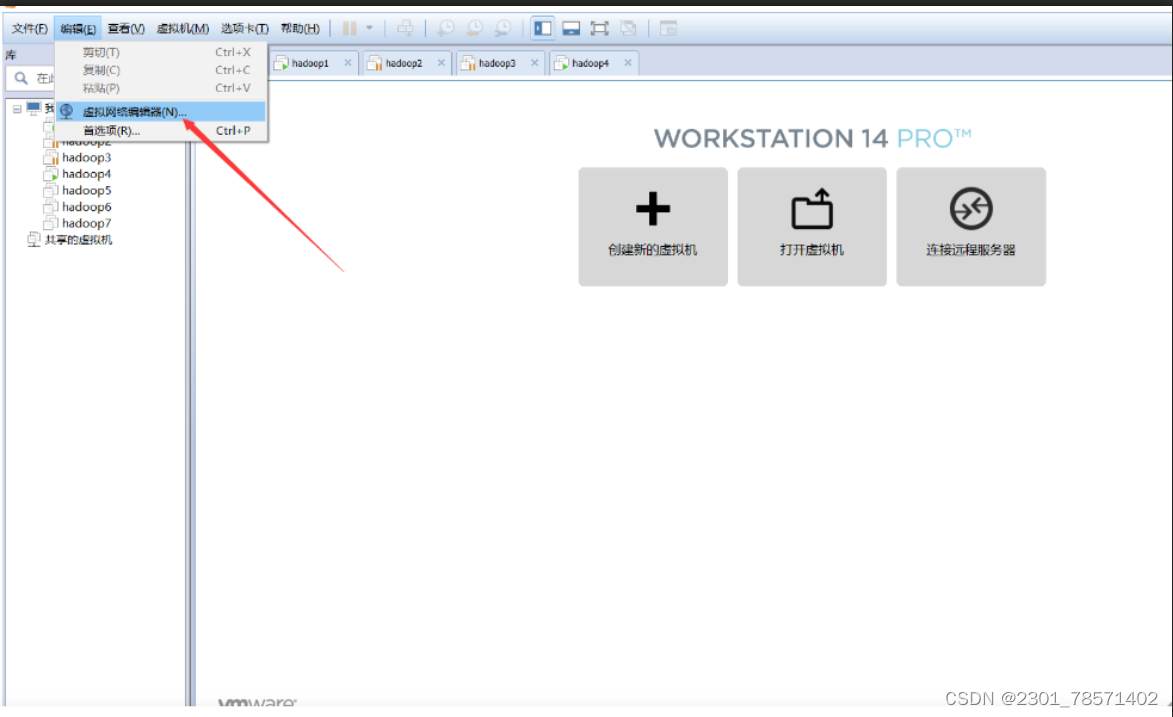The width and height of the screenshot is (1173, 717).
Task: Select hadoop6 in the library tree
Action: tap(86, 207)
